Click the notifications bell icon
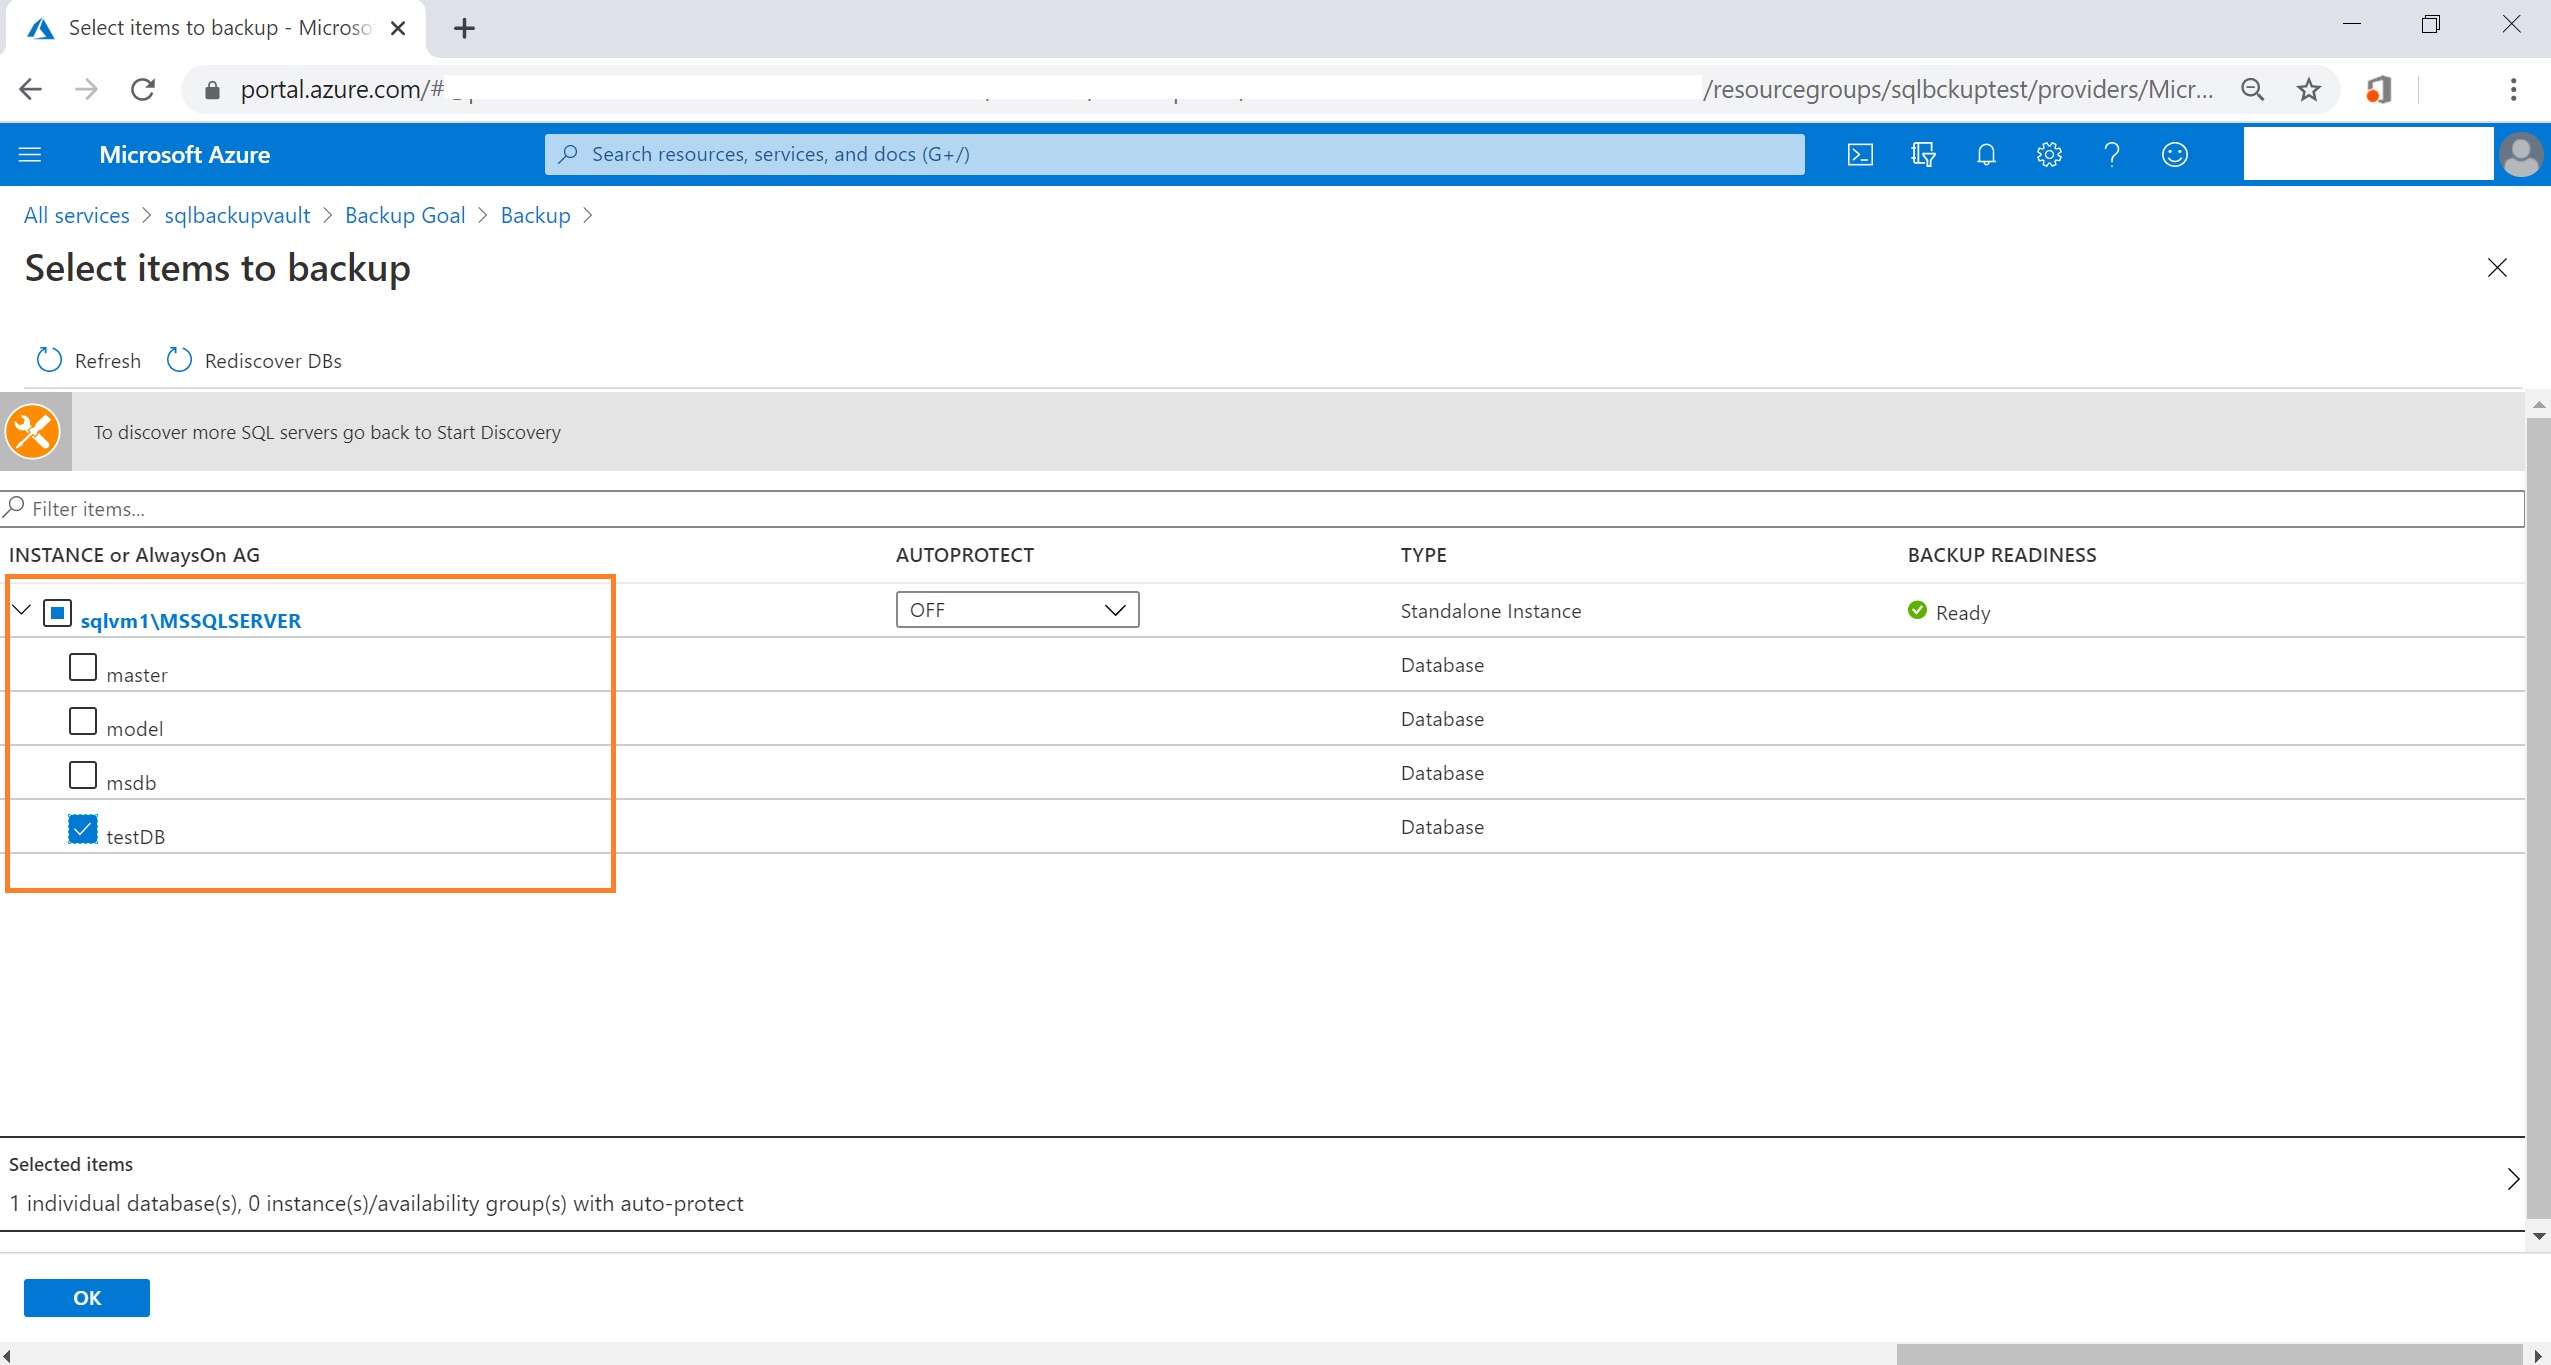 click(1986, 154)
